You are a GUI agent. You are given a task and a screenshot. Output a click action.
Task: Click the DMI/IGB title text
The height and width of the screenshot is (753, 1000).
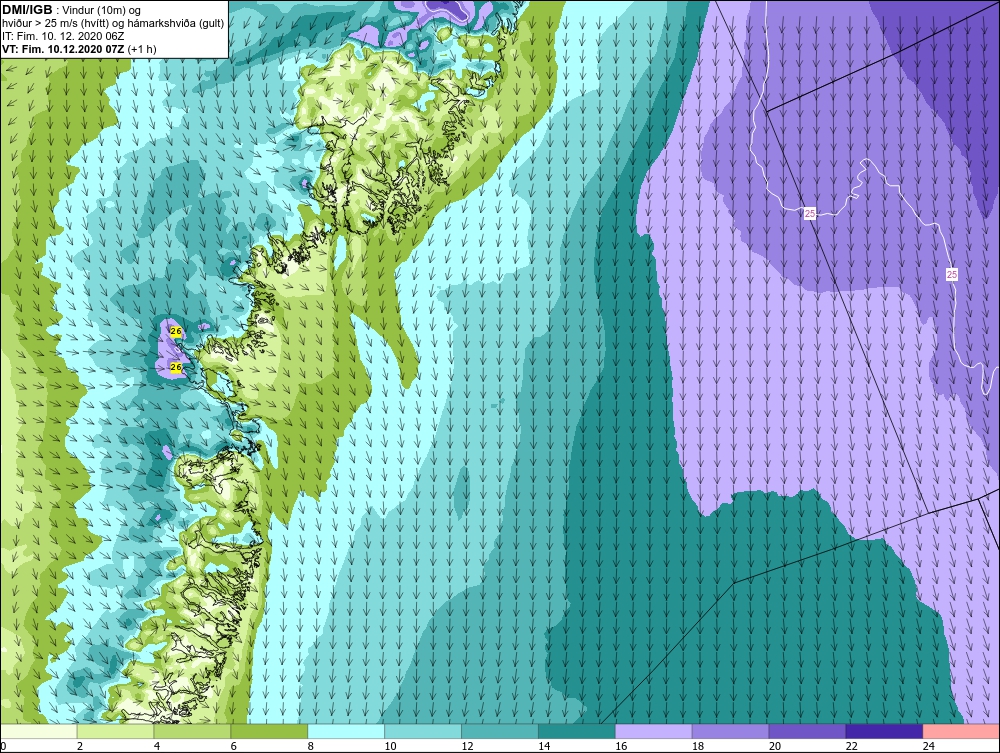pyautogui.click(x=27, y=10)
